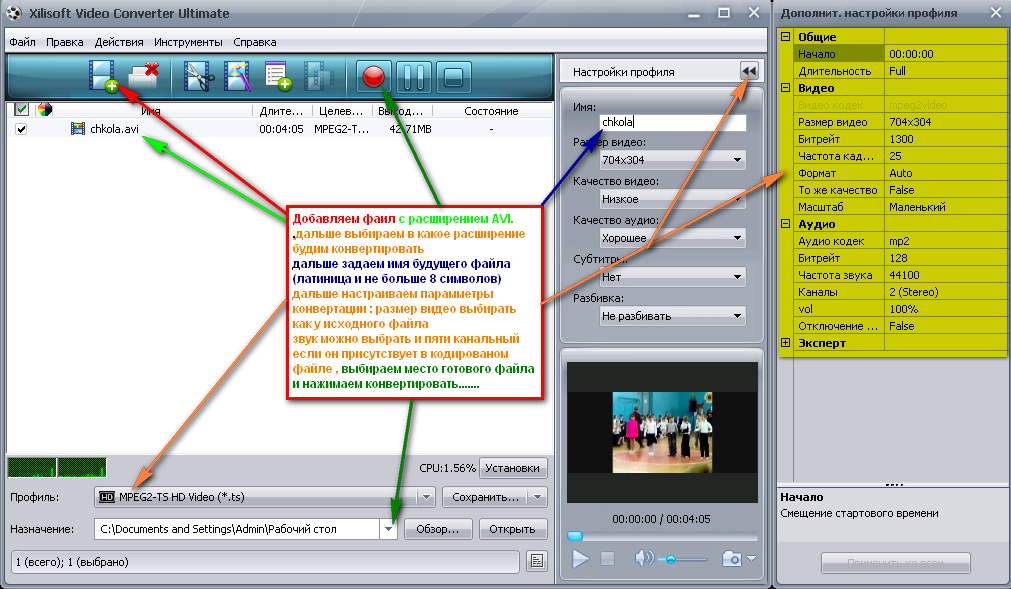The height and width of the screenshot is (589, 1011).
Task: Click the Имя input field with chkola
Action: coord(672,122)
